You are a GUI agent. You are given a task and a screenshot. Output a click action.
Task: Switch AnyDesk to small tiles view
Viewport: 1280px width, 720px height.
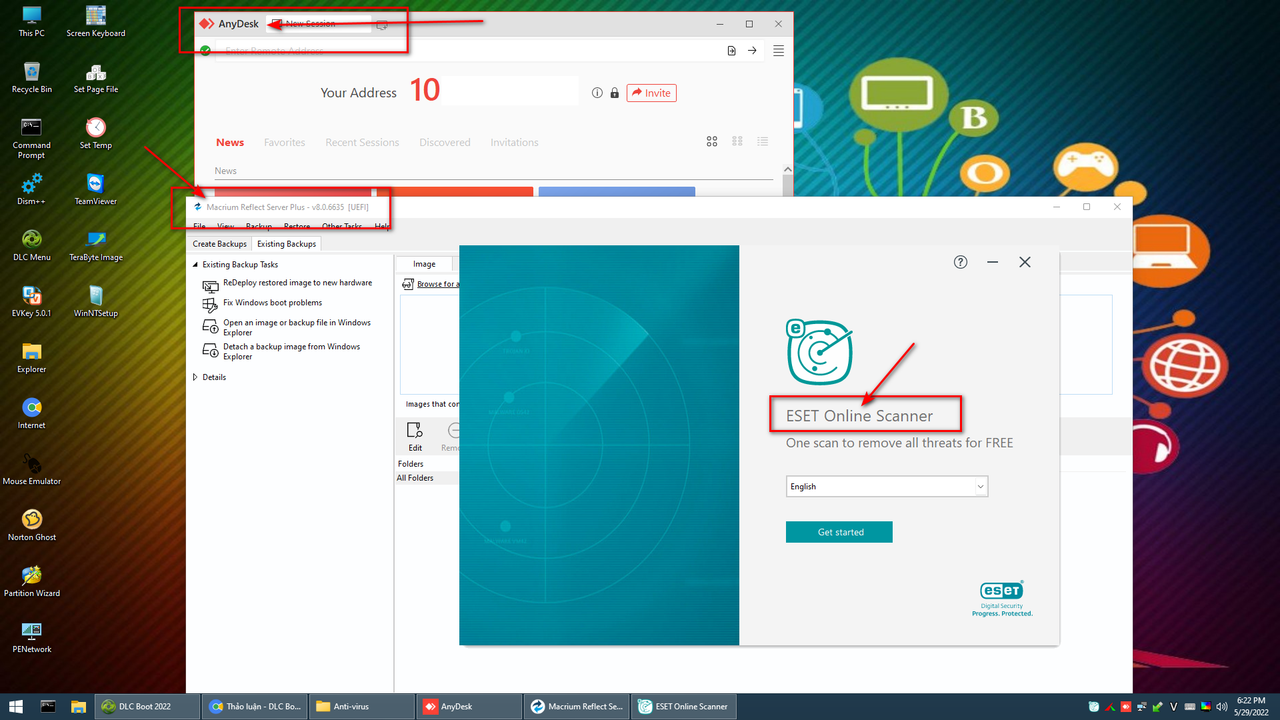(x=738, y=142)
